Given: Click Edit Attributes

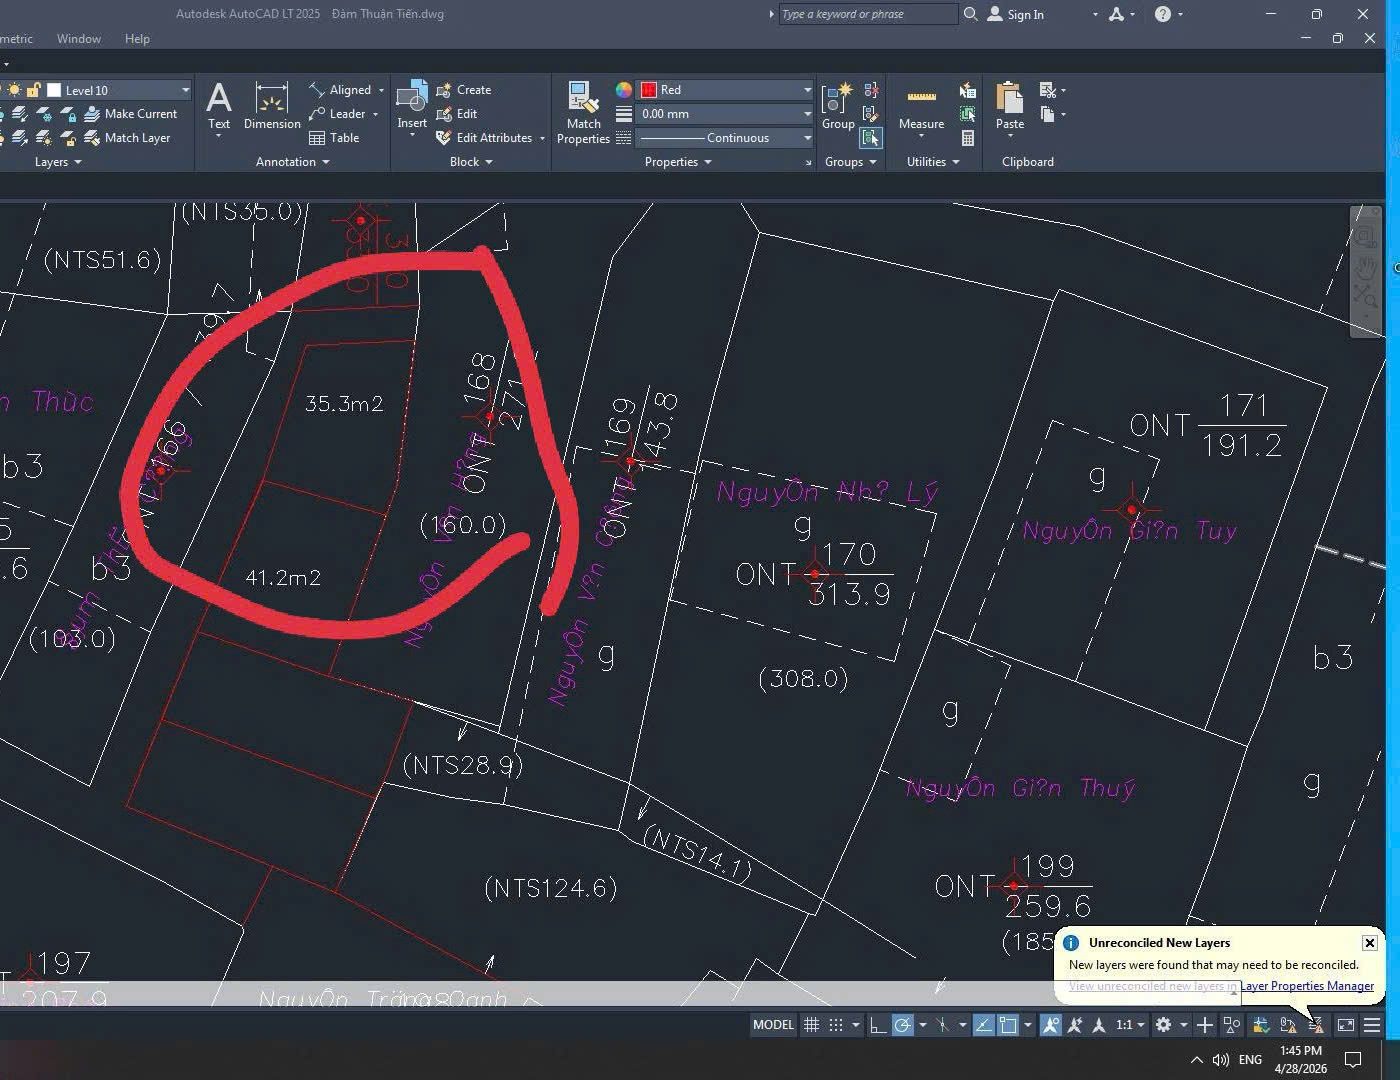Looking at the screenshot, I should [x=485, y=138].
